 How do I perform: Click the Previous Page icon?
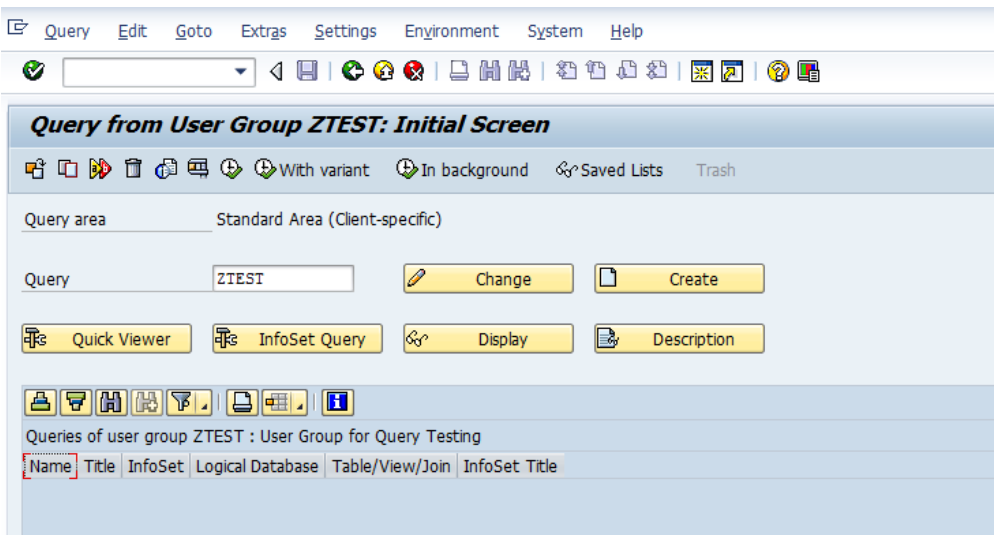tap(596, 70)
